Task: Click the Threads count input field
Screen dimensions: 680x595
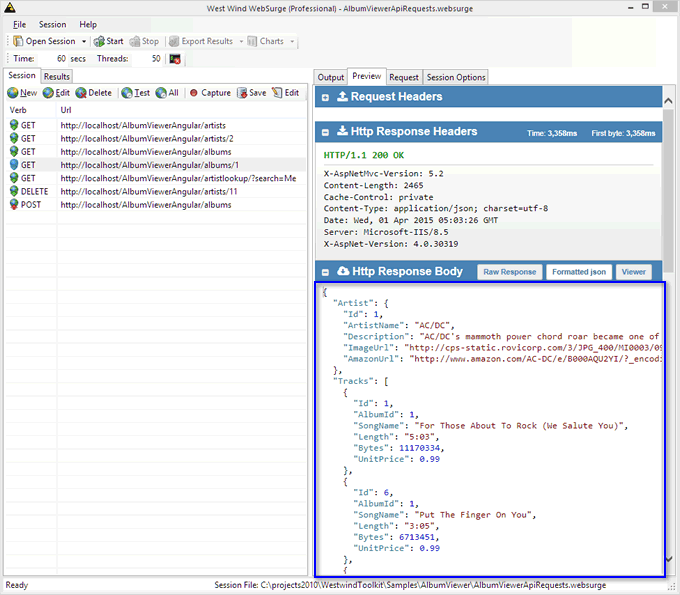Action: [150, 59]
